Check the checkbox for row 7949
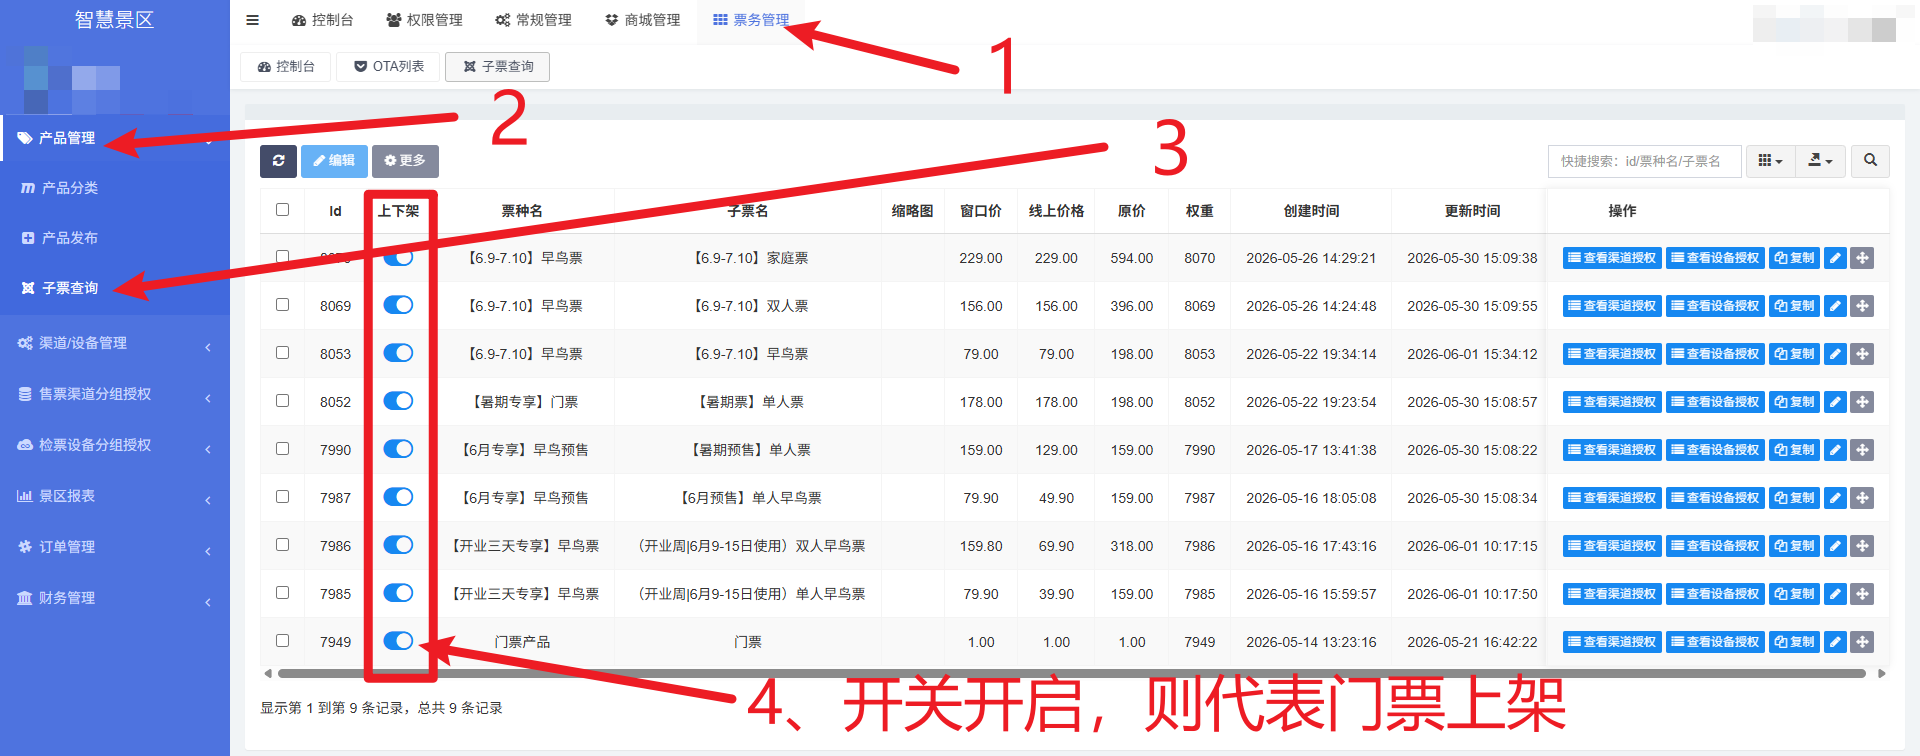This screenshot has width=1920, height=756. coord(282,641)
